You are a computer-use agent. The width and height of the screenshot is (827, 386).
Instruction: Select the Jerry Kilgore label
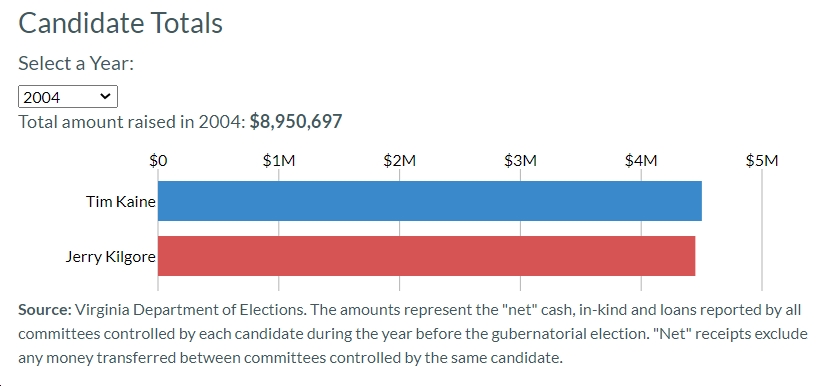click(x=111, y=257)
